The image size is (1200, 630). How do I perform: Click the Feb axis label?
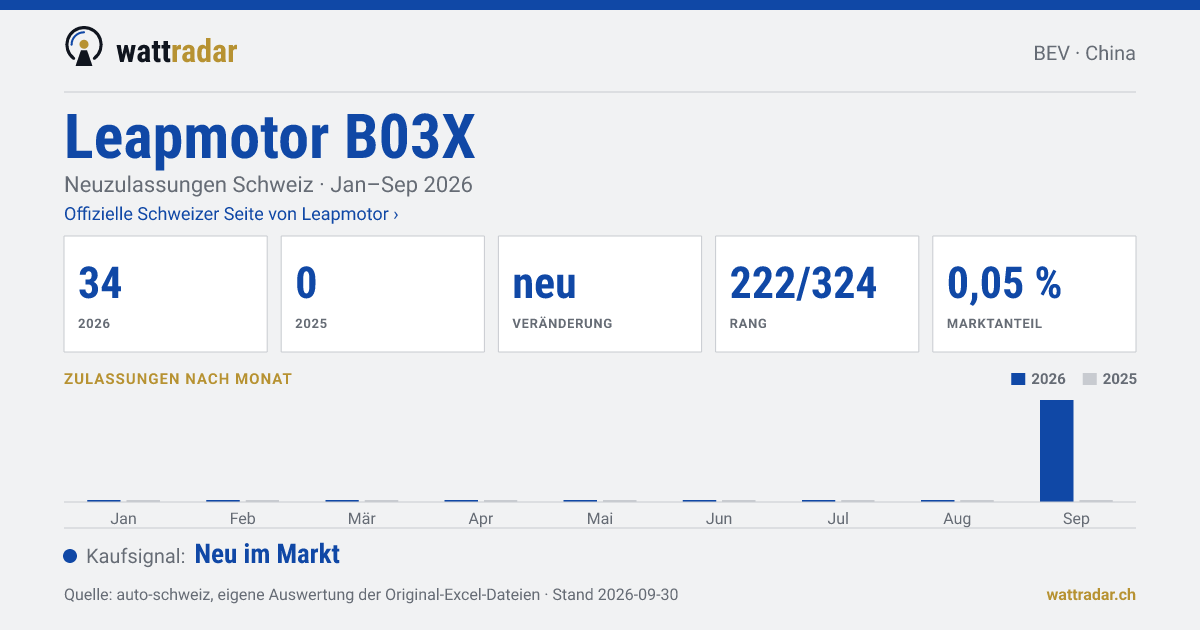click(x=243, y=518)
